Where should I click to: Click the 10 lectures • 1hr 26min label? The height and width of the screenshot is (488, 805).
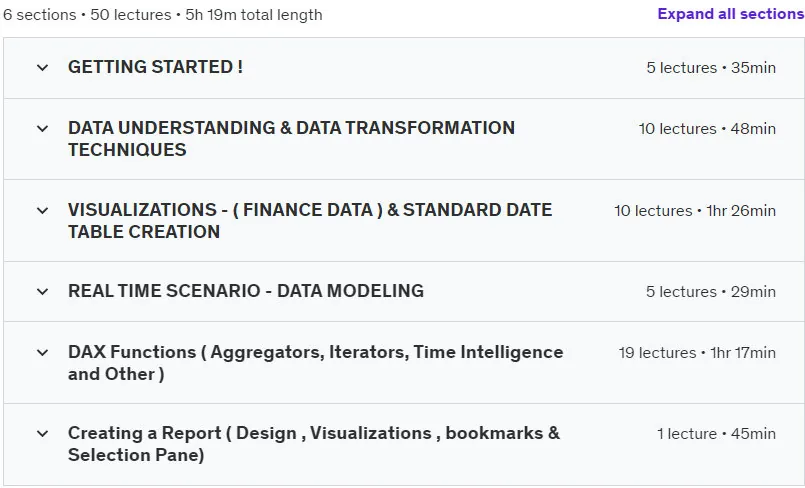[695, 211]
